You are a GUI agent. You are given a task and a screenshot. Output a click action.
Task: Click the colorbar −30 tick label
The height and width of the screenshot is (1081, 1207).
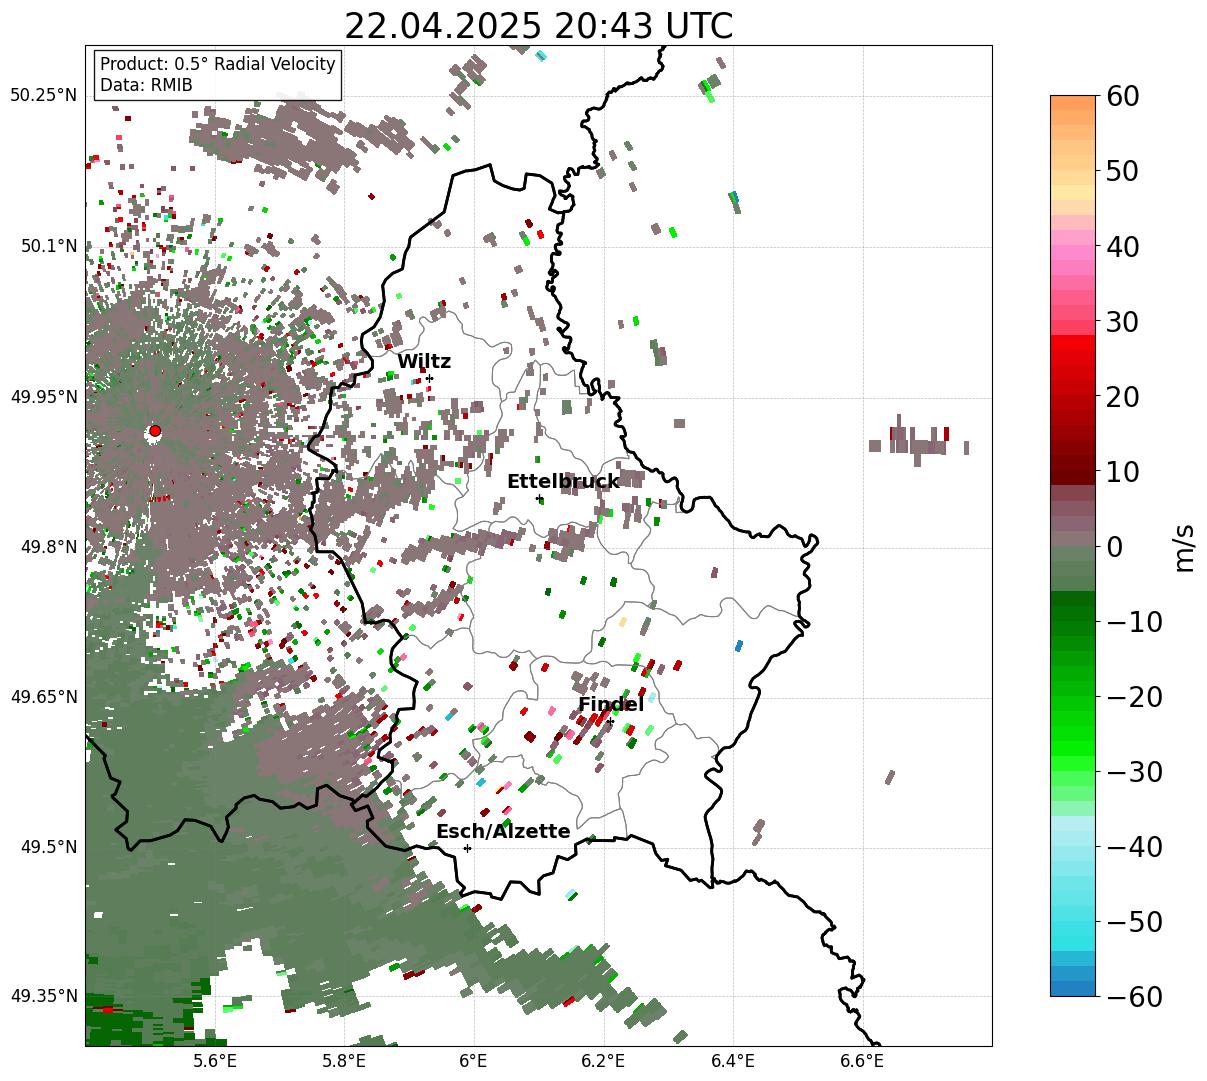(1134, 771)
